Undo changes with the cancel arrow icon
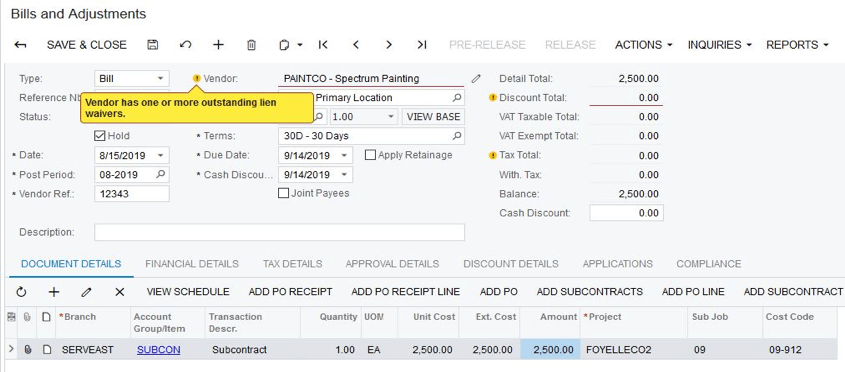Viewport: 845px width, 372px height. click(185, 45)
